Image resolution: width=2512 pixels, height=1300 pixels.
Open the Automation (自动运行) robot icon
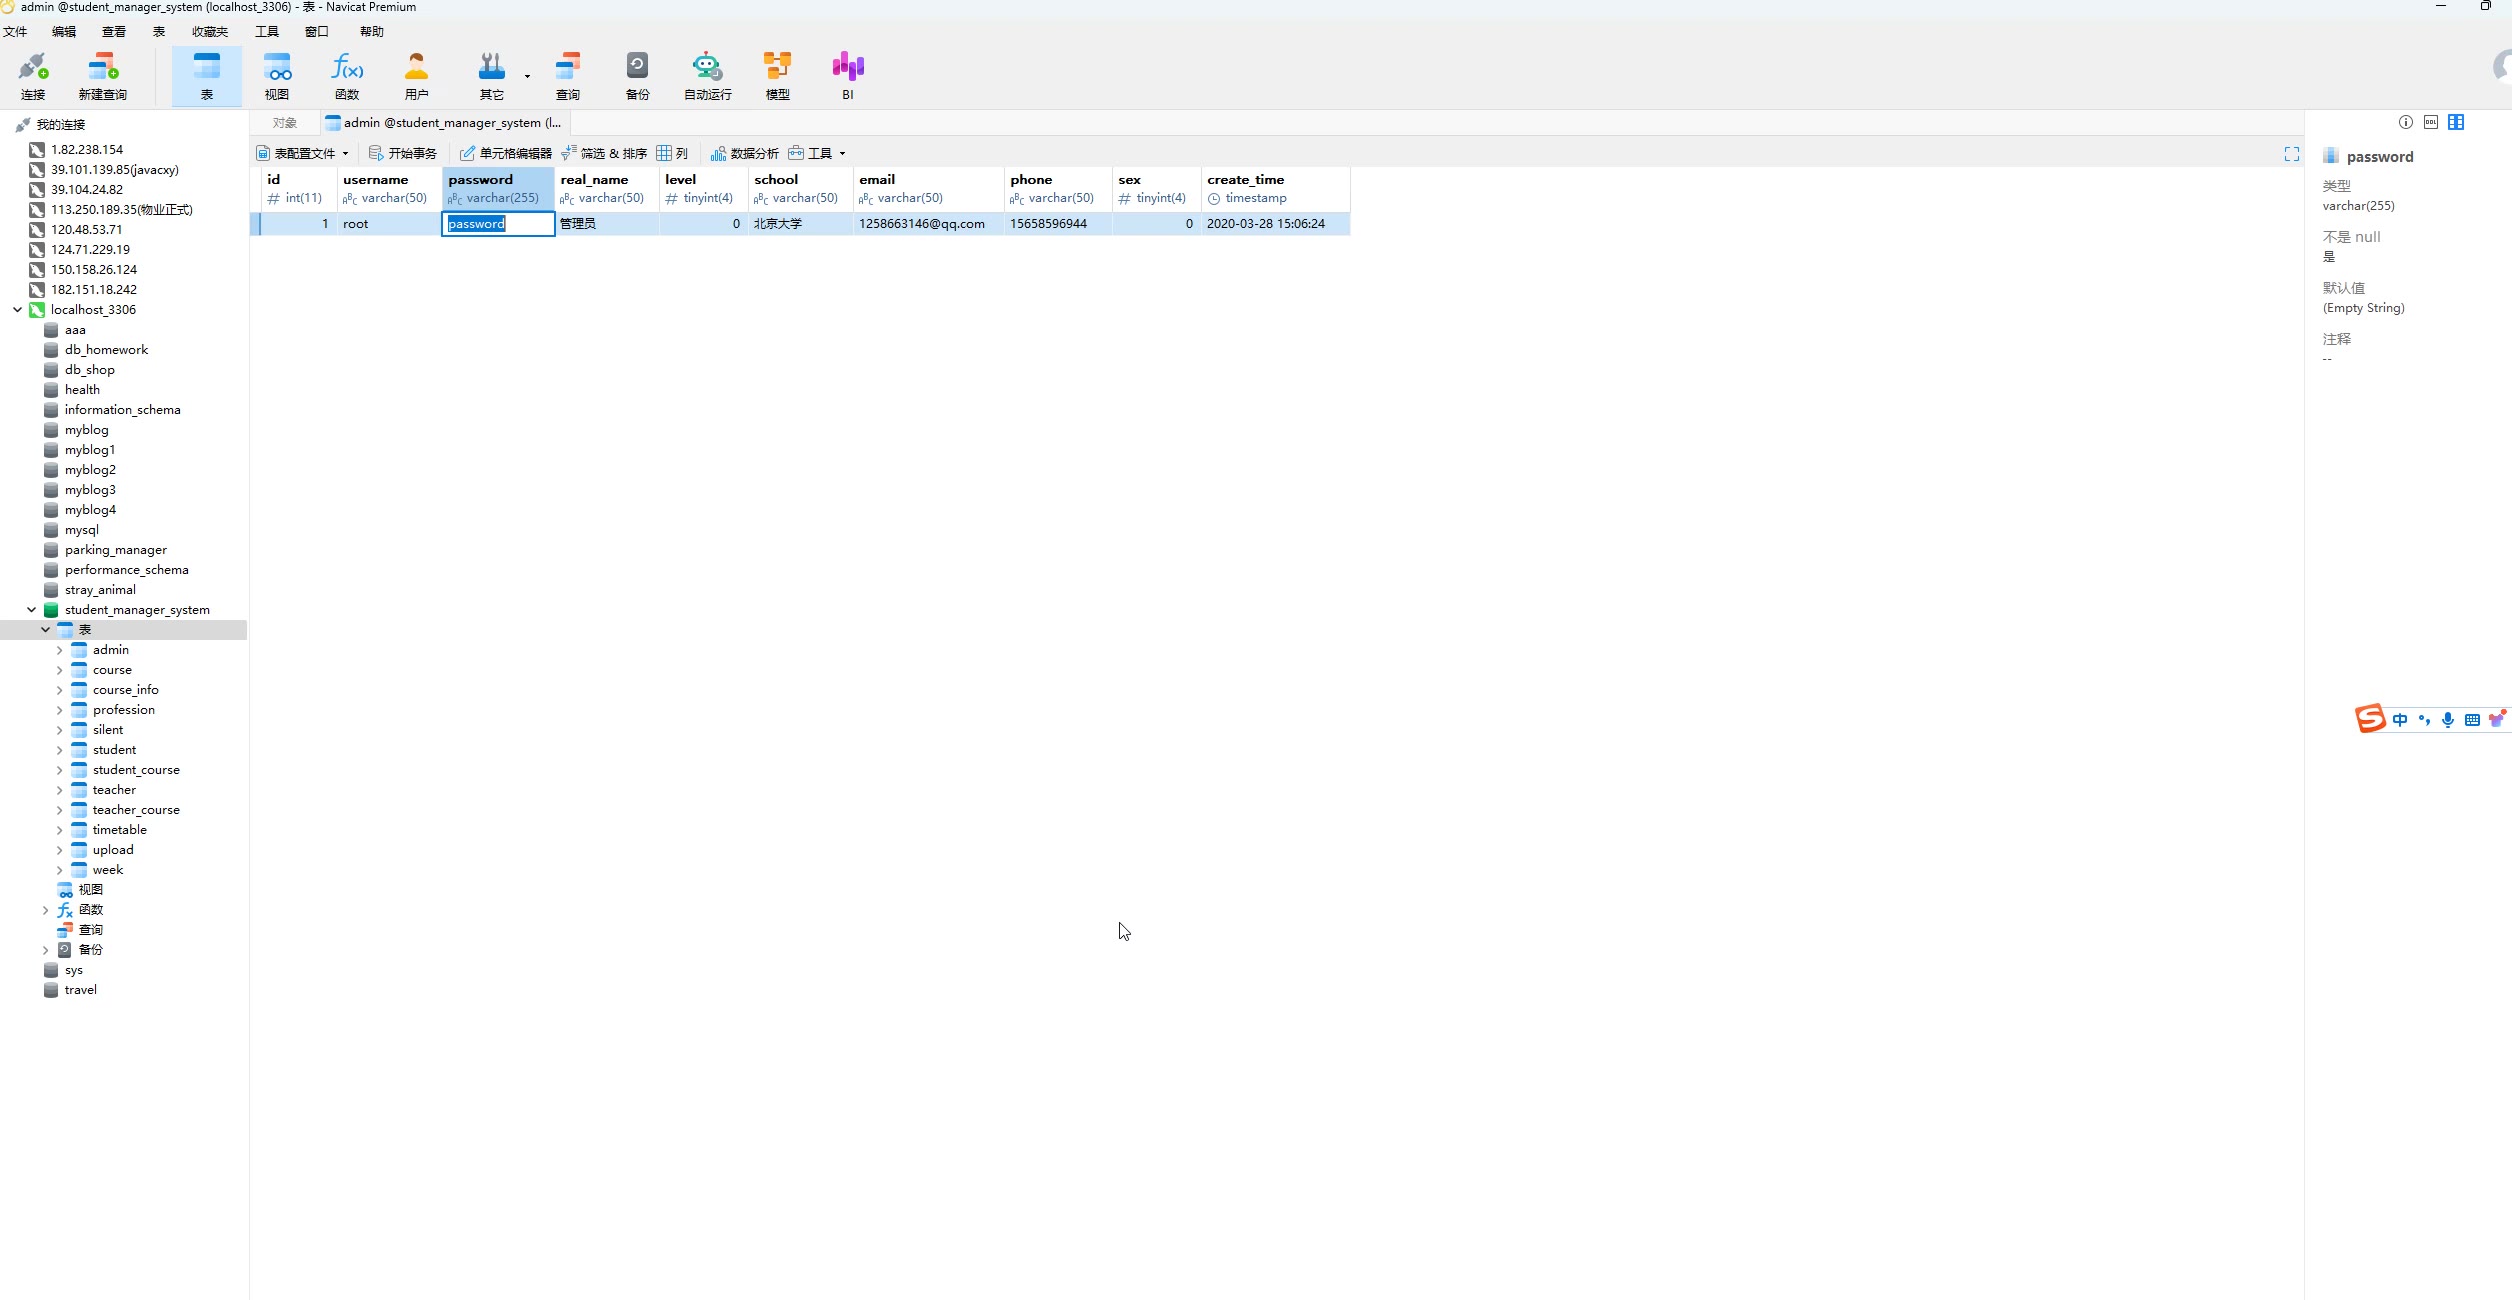coord(707,76)
